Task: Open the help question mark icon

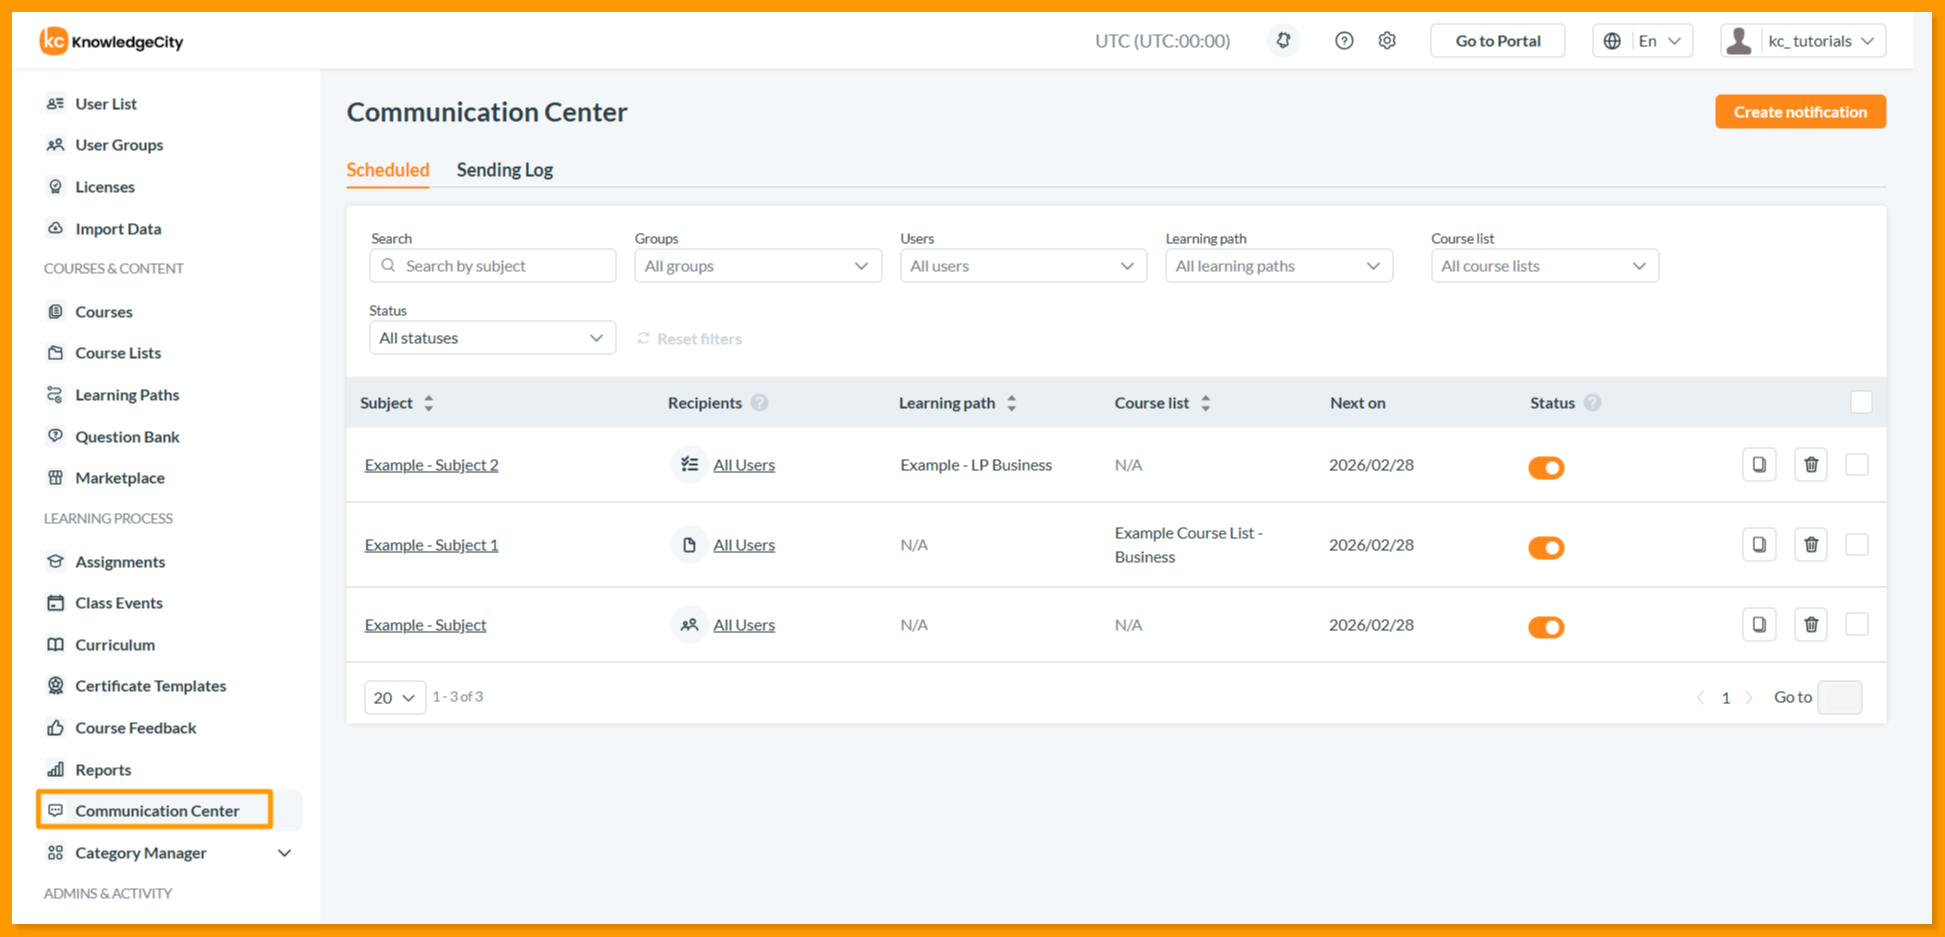Action: [1344, 41]
